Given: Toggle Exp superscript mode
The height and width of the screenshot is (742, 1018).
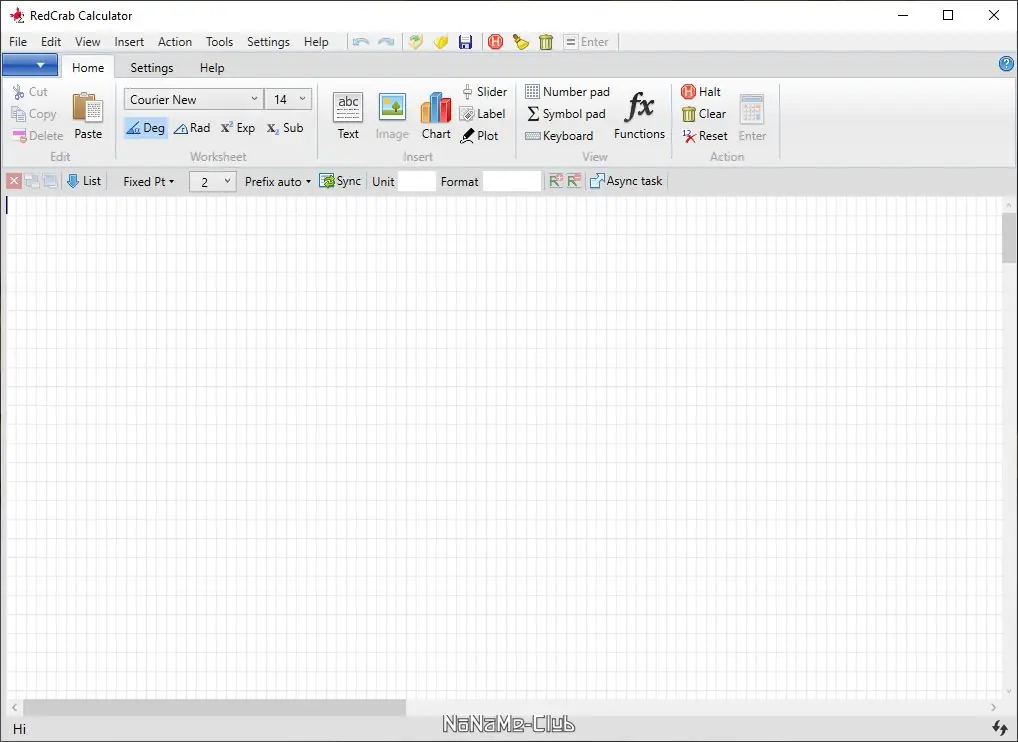Looking at the screenshot, I should pos(238,128).
